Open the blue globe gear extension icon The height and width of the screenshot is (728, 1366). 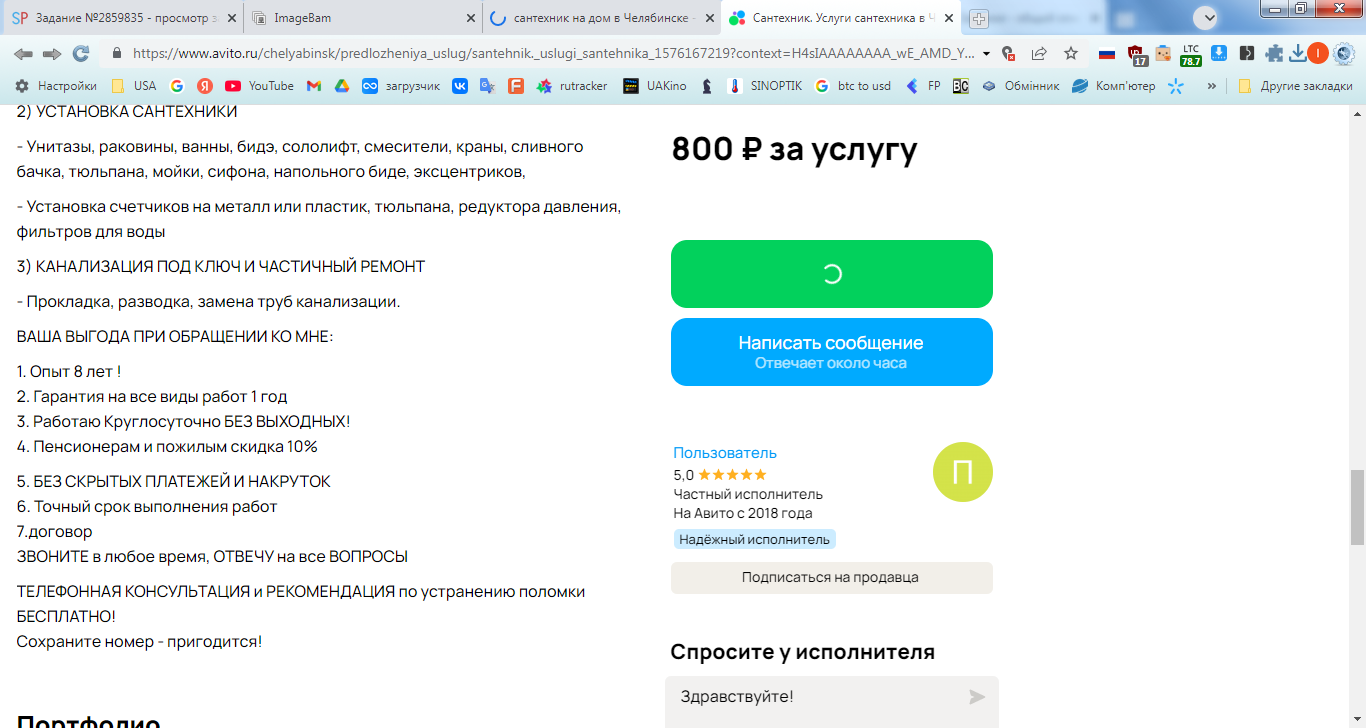pyautogui.click(x=1343, y=54)
